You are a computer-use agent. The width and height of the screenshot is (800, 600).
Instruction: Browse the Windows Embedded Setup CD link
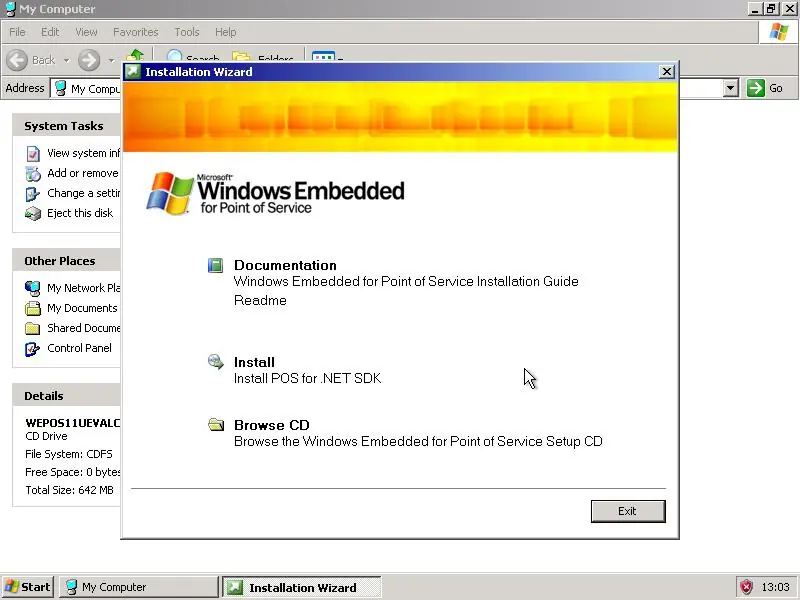418,441
